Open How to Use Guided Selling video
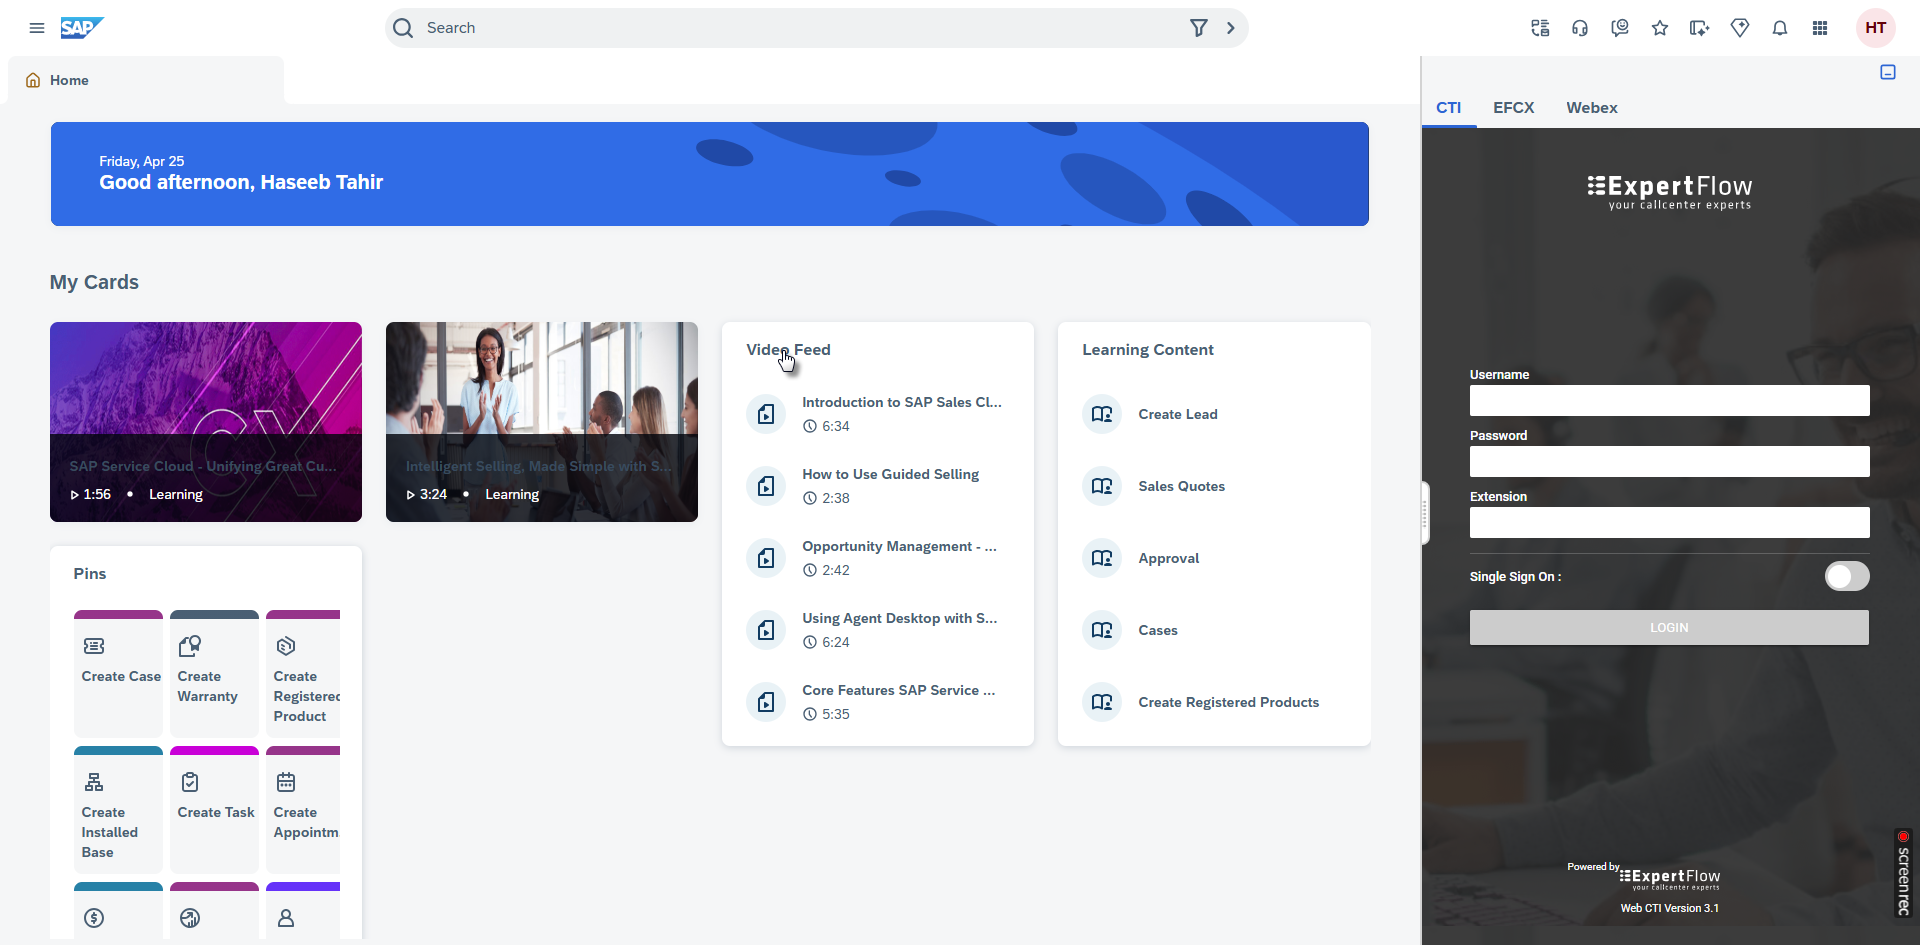The width and height of the screenshot is (1920, 945). [889, 474]
